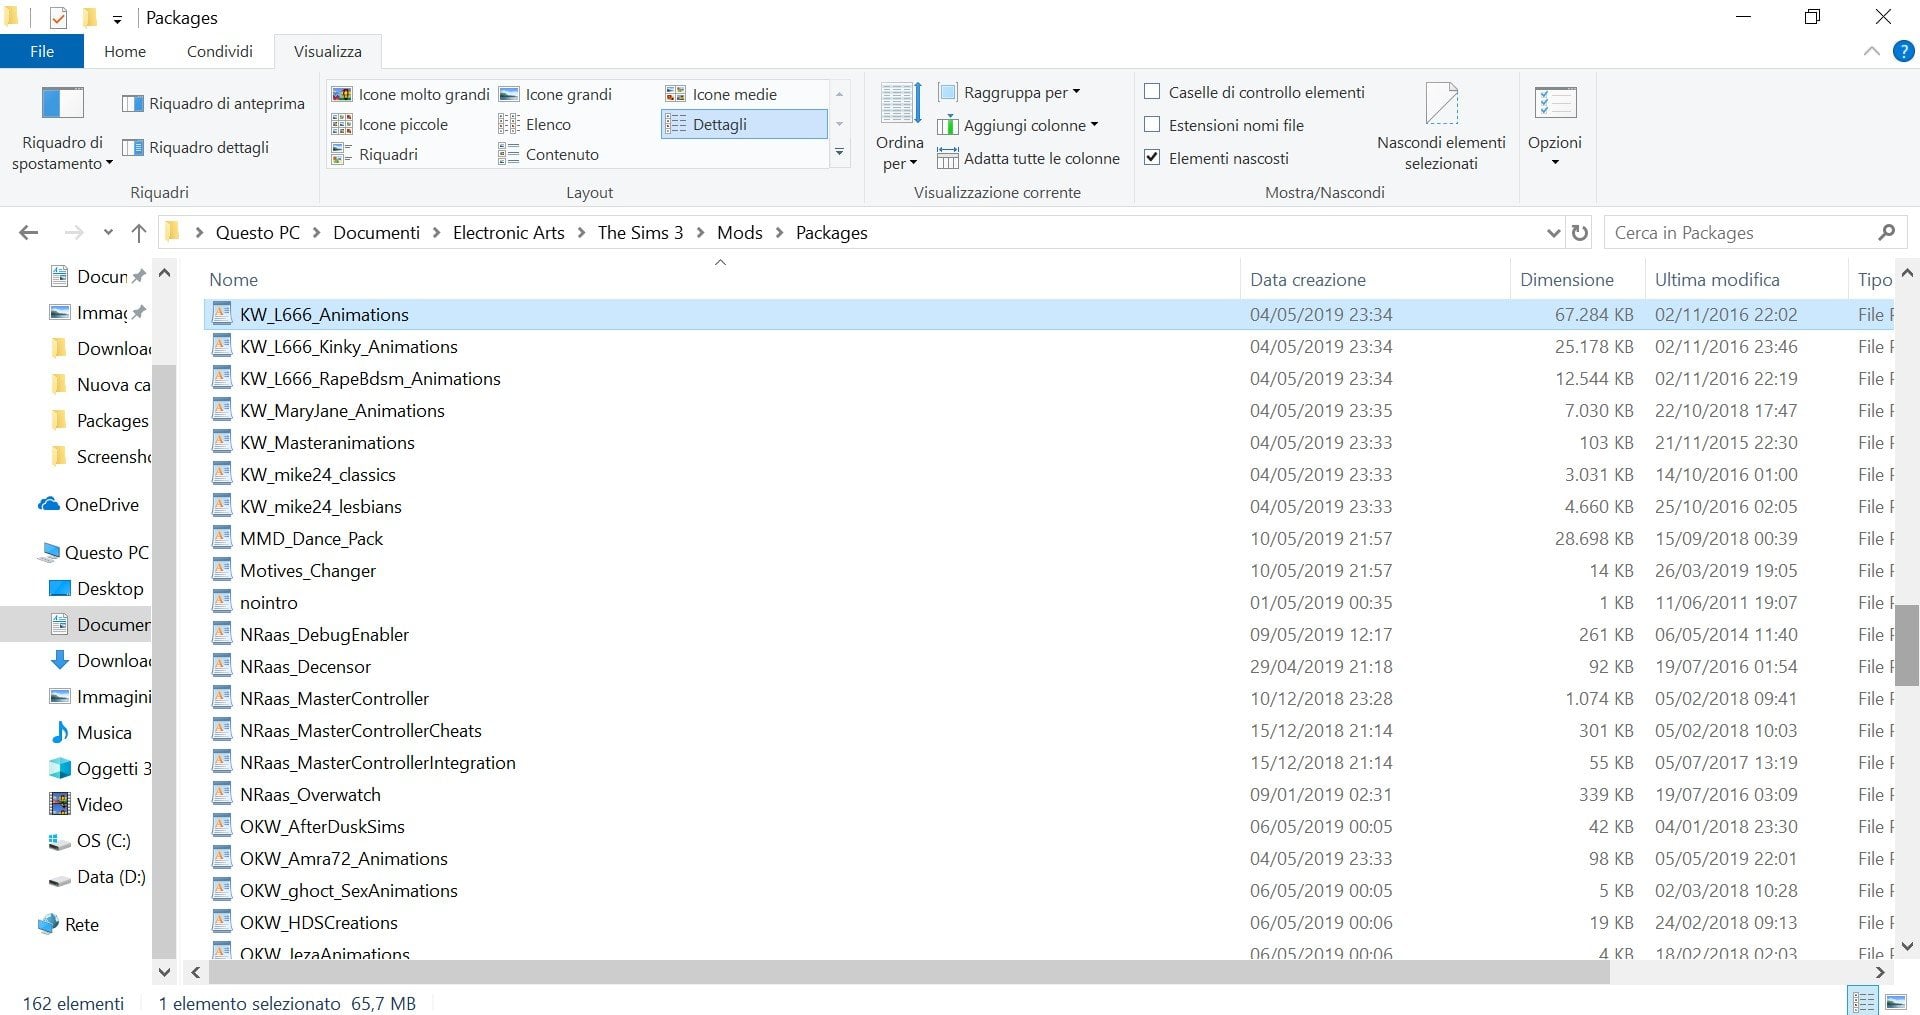
Task: Switch to large thumbnails view in status bar
Action: pyautogui.click(x=1895, y=1001)
